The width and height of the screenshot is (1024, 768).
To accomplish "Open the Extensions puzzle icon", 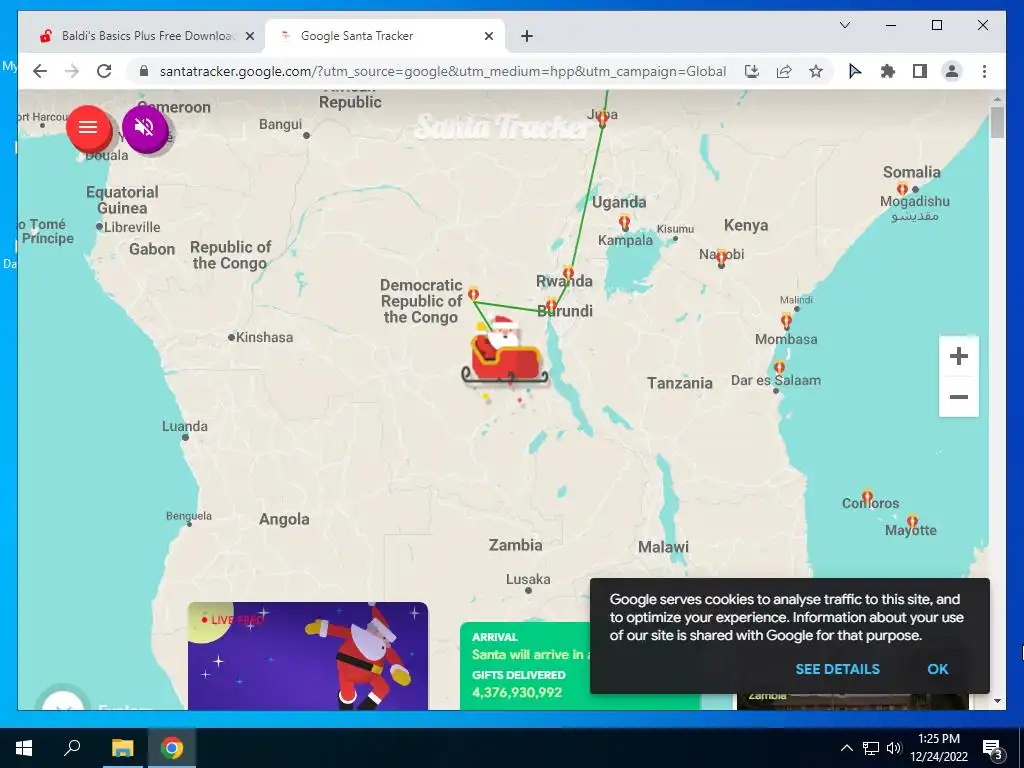I will [x=888, y=71].
